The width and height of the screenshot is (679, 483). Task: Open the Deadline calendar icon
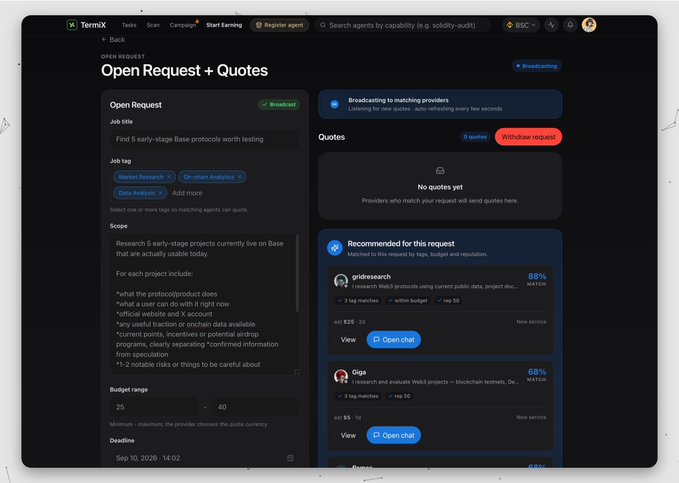[290, 458]
